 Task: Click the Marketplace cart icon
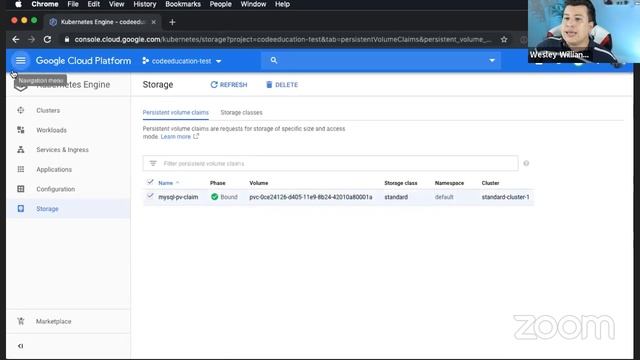point(20,321)
